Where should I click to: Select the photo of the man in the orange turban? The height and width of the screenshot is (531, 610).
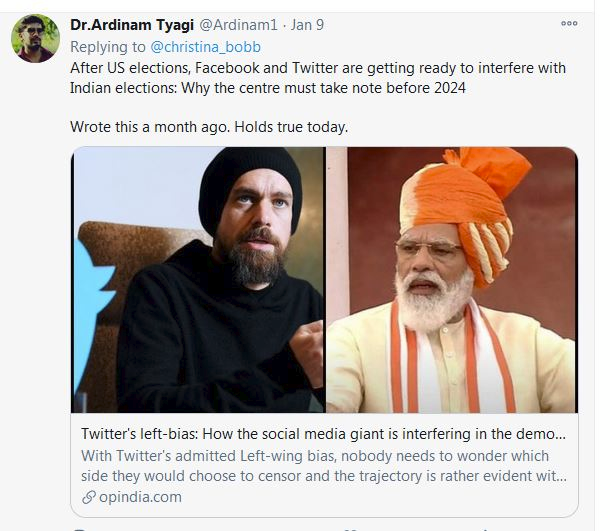[x=452, y=280]
